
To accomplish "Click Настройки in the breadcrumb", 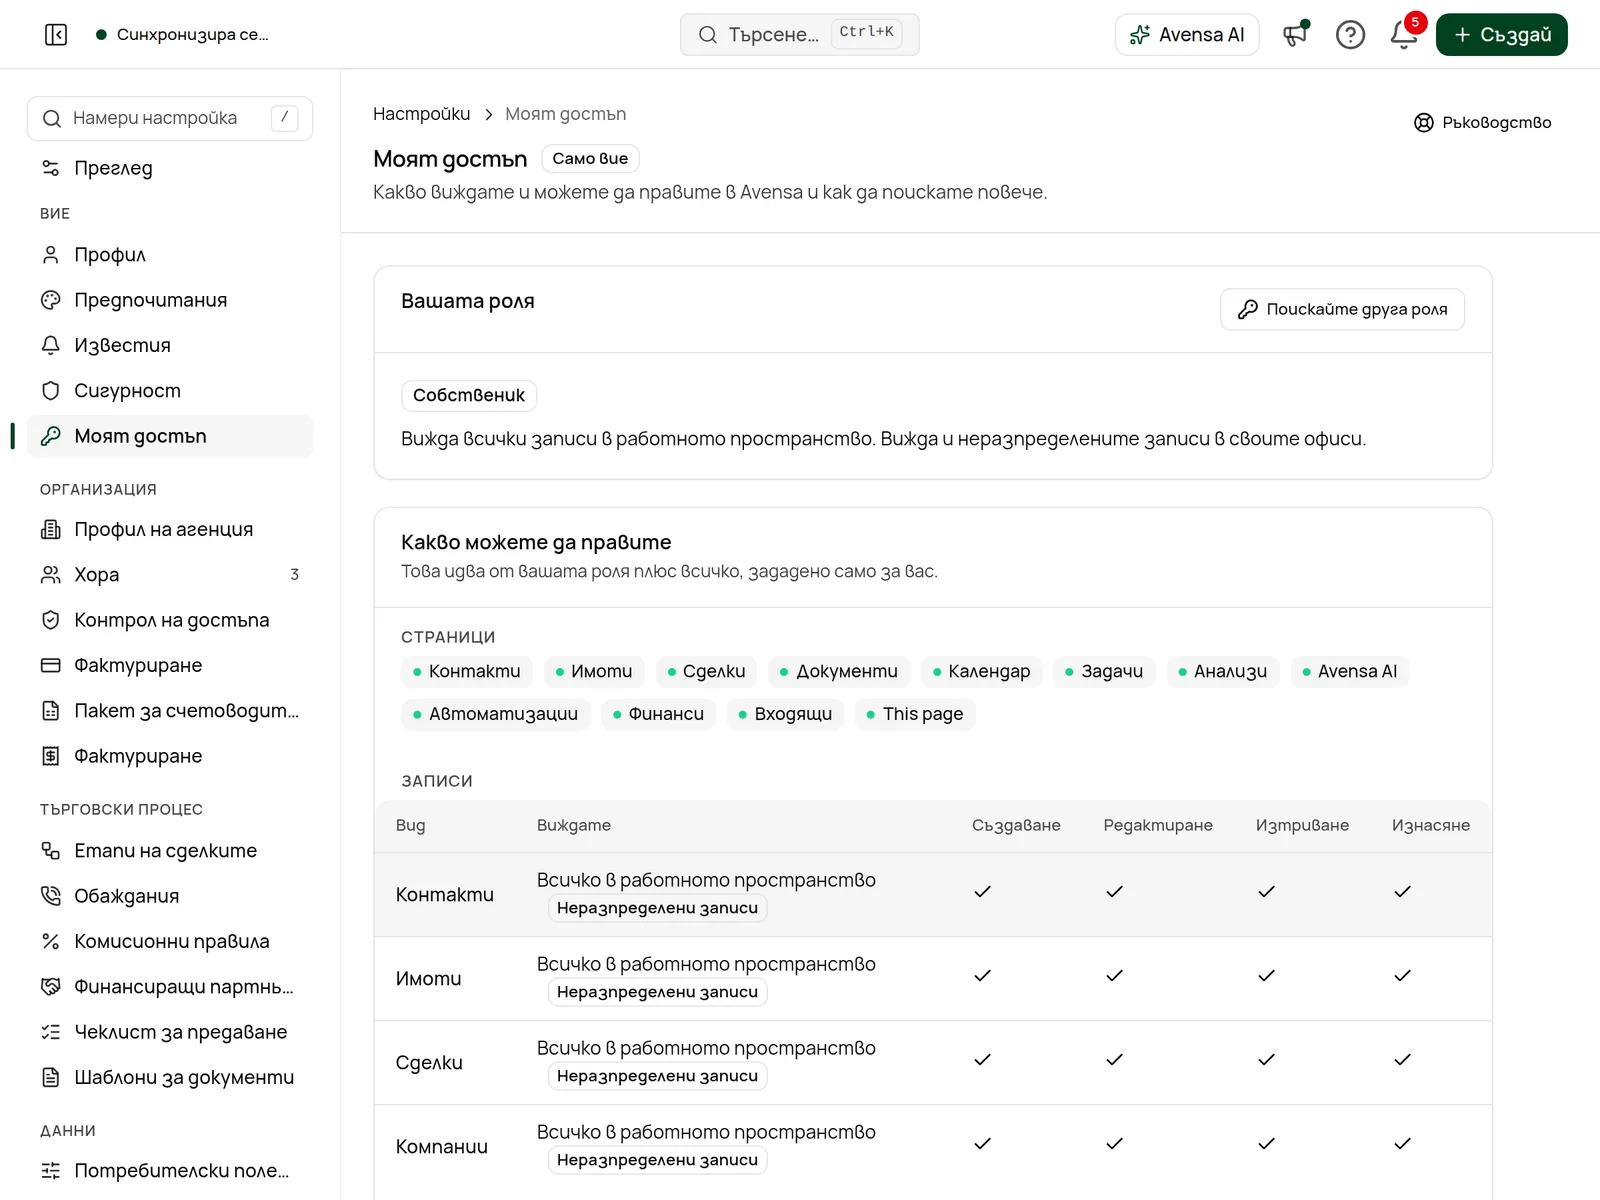I will pyautogui.click(x=422, y=114).
